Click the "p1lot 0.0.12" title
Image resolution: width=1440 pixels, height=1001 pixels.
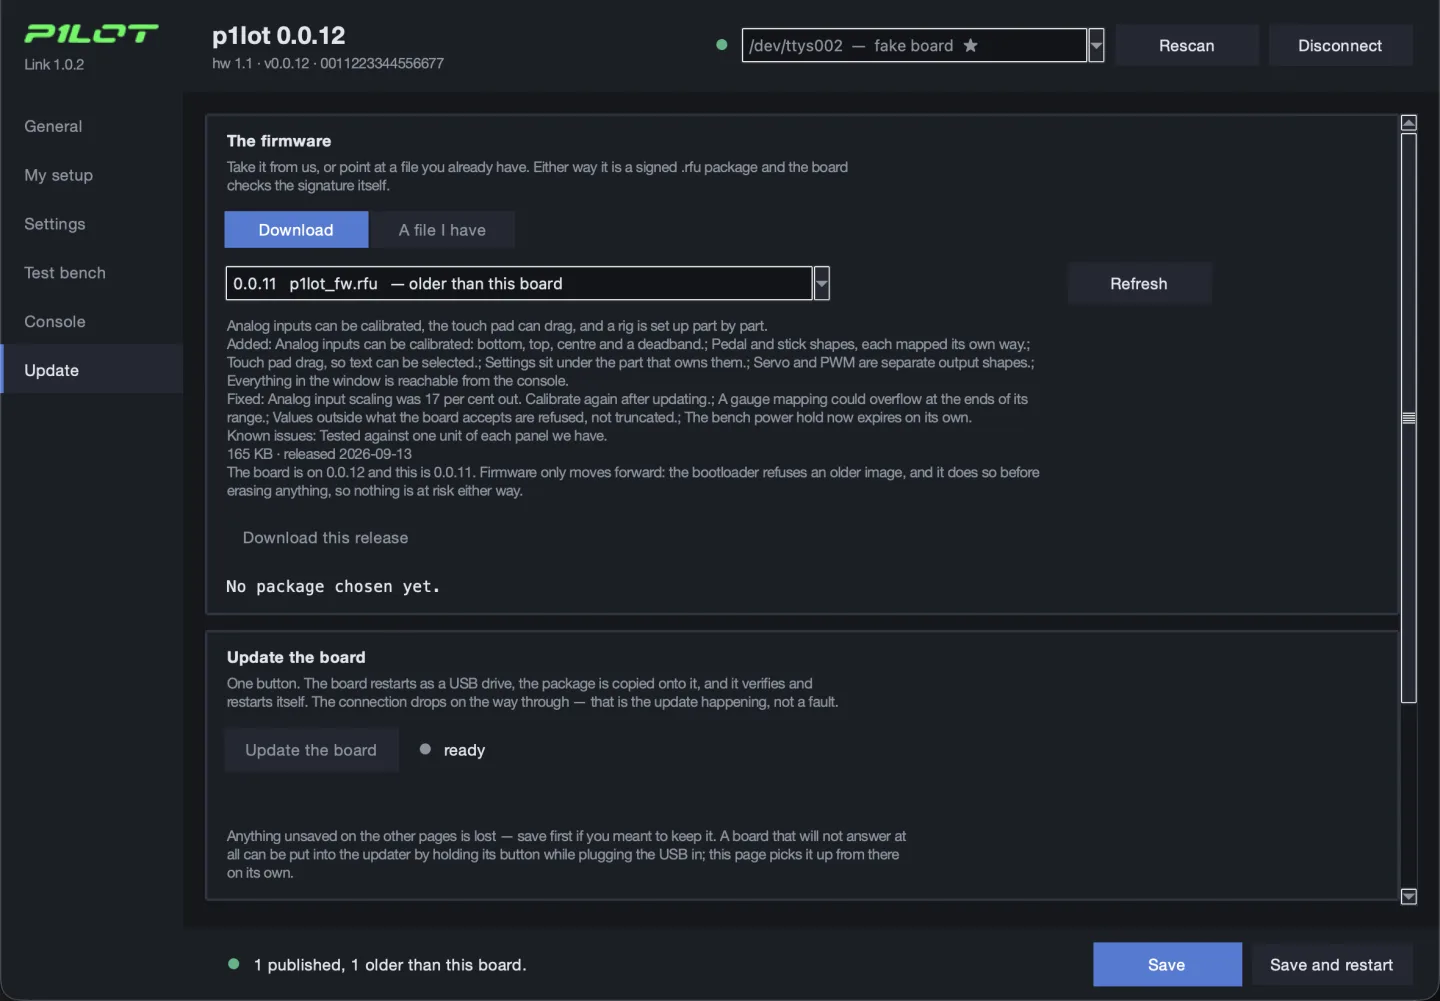tap(279, 36)
